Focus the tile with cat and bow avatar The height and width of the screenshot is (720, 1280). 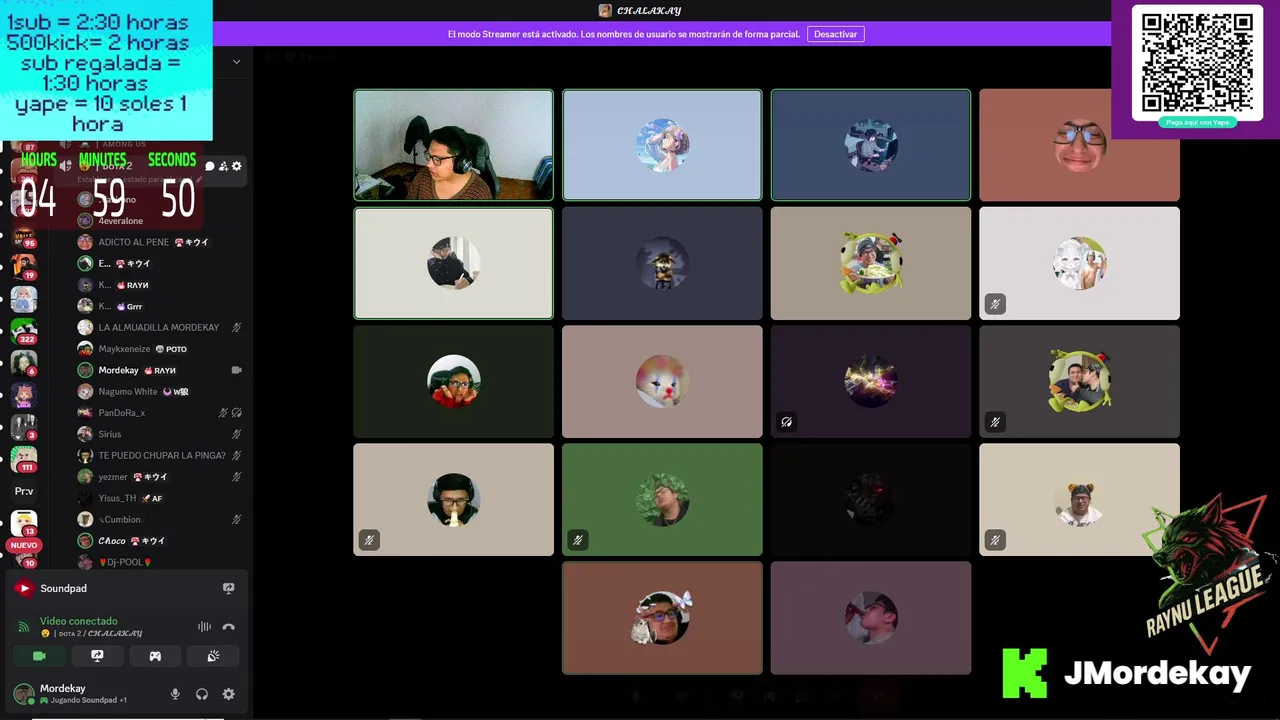(x=662, y=617)
